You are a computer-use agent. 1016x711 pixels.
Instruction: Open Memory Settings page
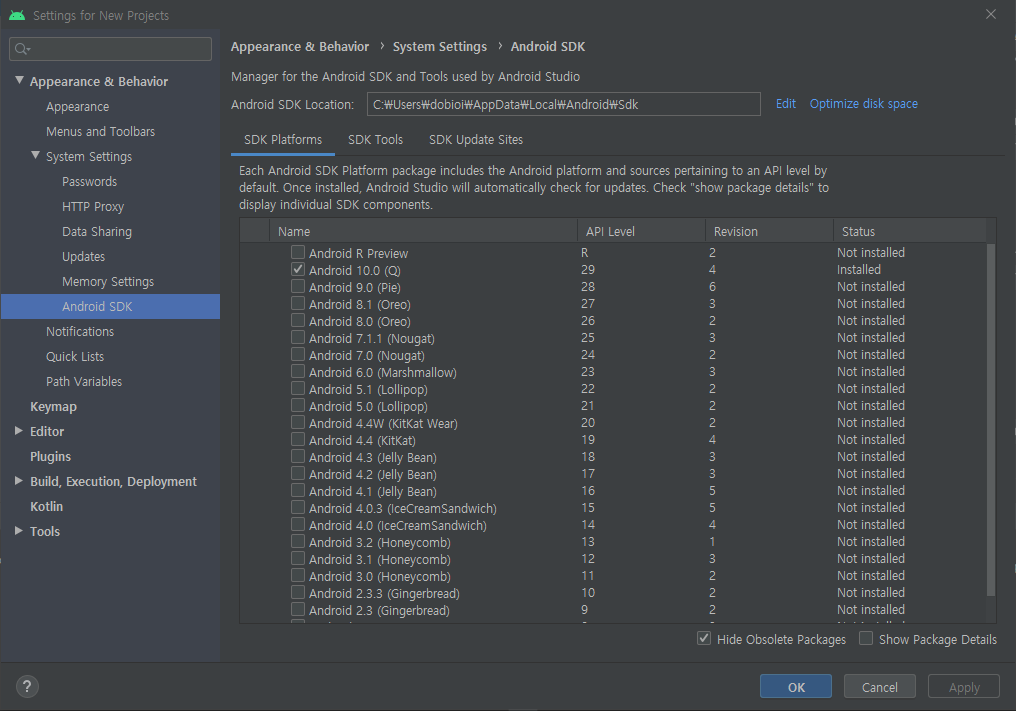(108, 282)
